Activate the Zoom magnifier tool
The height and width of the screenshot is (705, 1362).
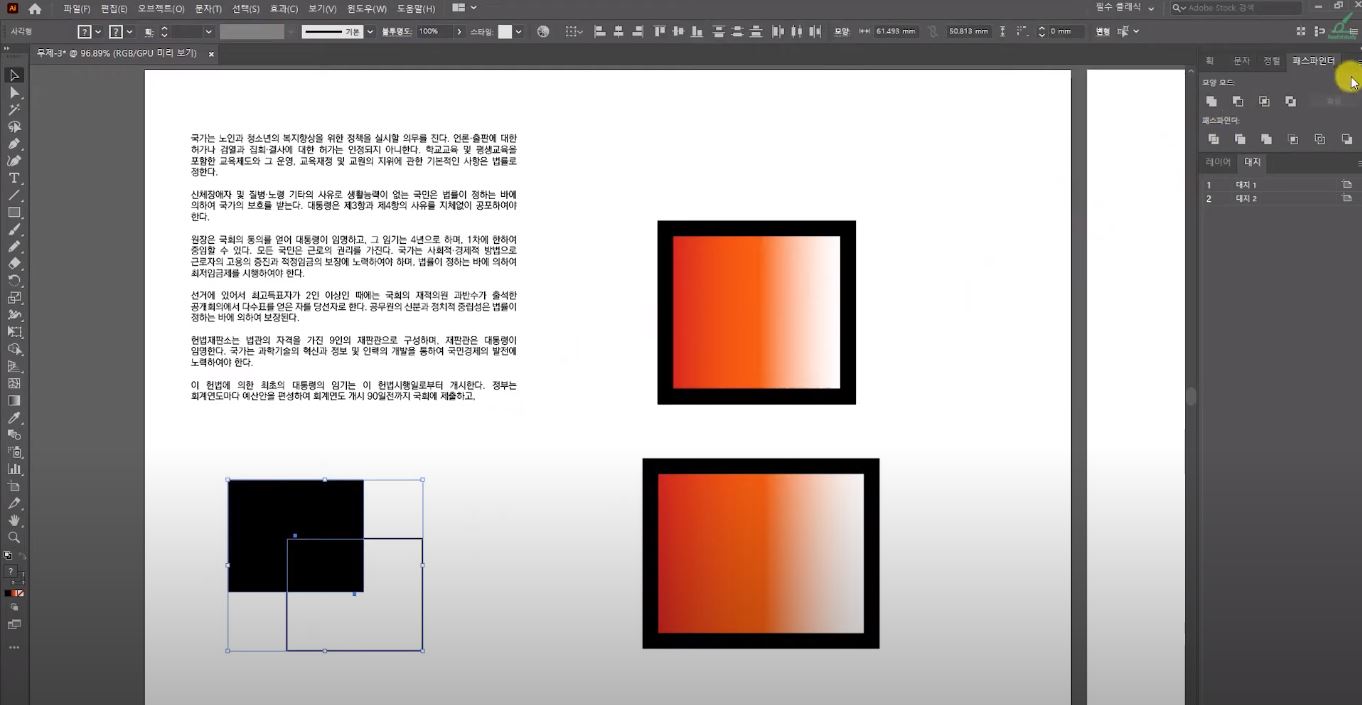coord(14,538)
